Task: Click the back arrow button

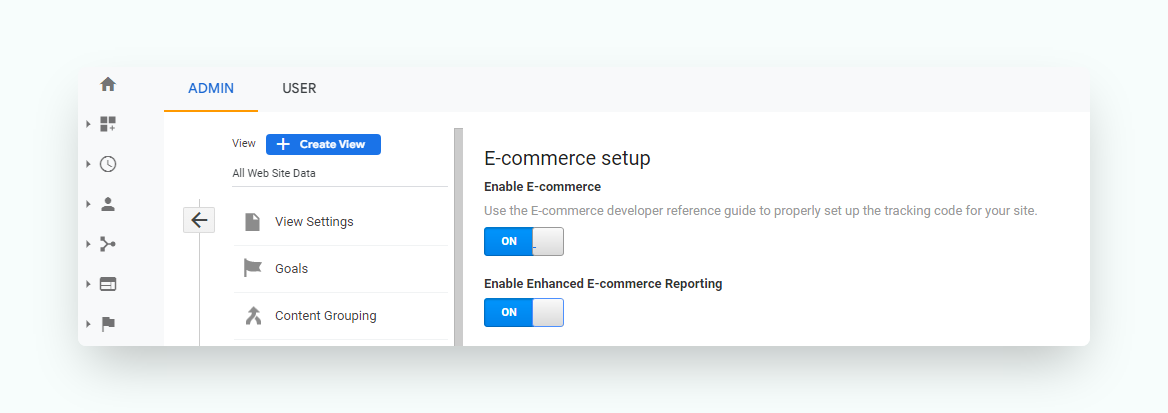Action: (x=199, y=220)
